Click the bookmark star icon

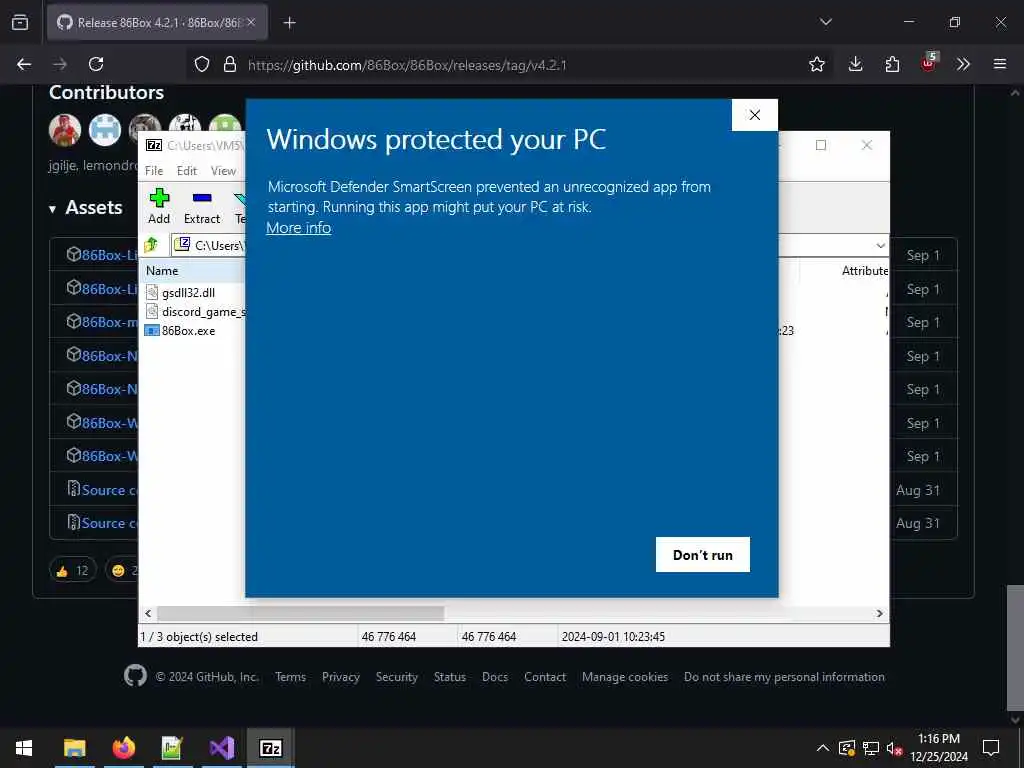[x=817, y=64]
